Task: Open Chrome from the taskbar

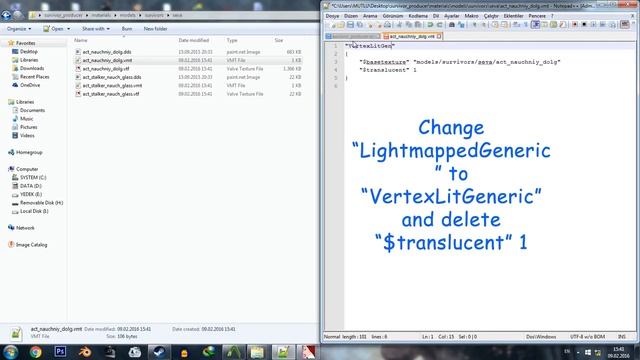Action: click(x=36, y=352)
